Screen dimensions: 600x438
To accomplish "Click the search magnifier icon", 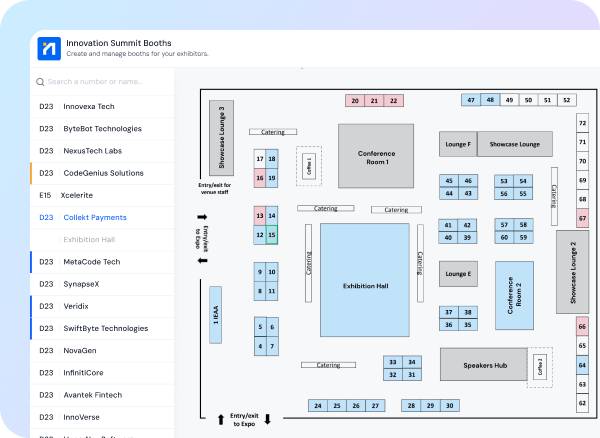I will click(x=40, y=82).
